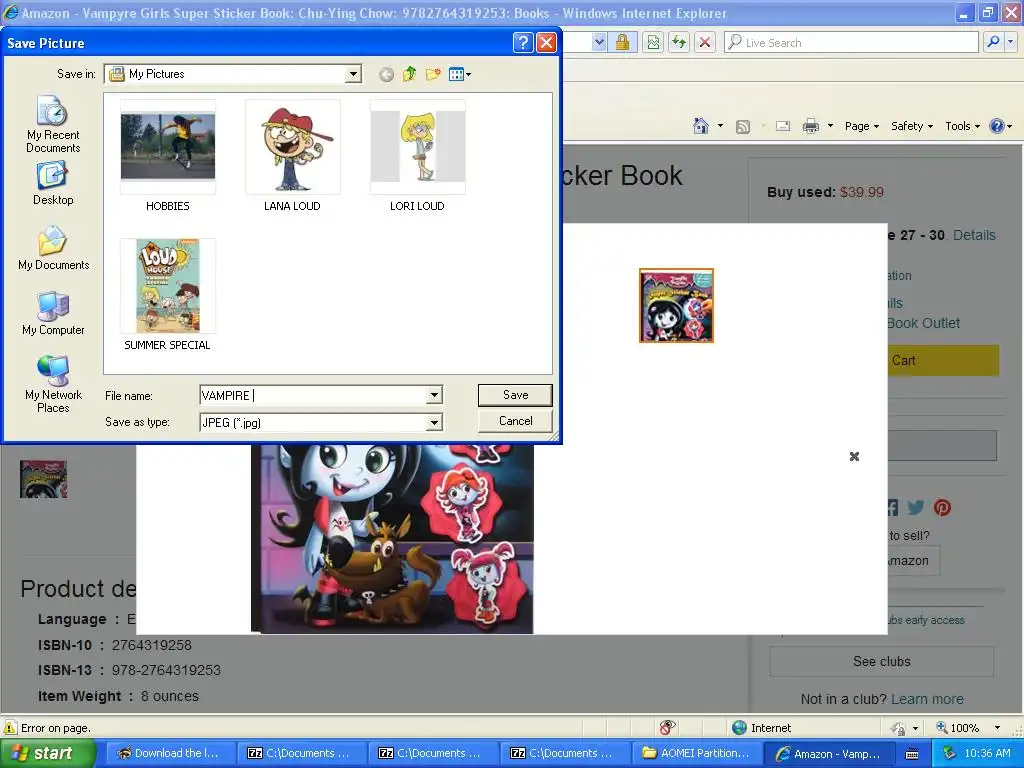Viewport: 1024px width, 768px height.
Task: Switch to Amazon - Vamp... taskbar item
Action: pyautogui.click(x=827, y=754)
